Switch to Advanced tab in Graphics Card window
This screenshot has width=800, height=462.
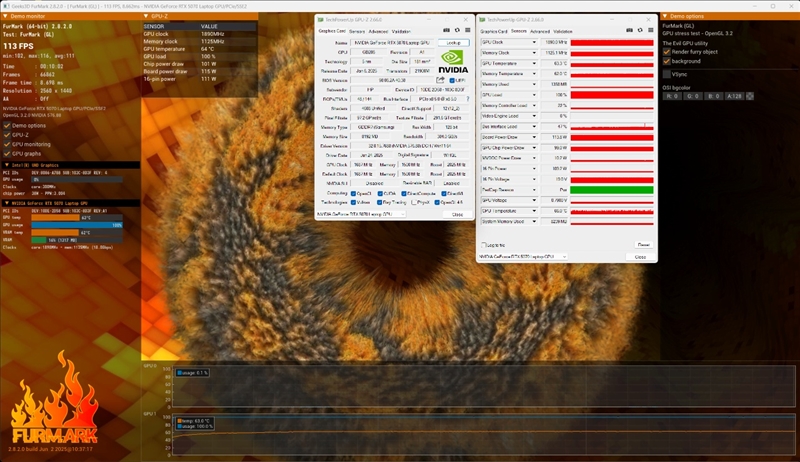click(x=378, y=31)
